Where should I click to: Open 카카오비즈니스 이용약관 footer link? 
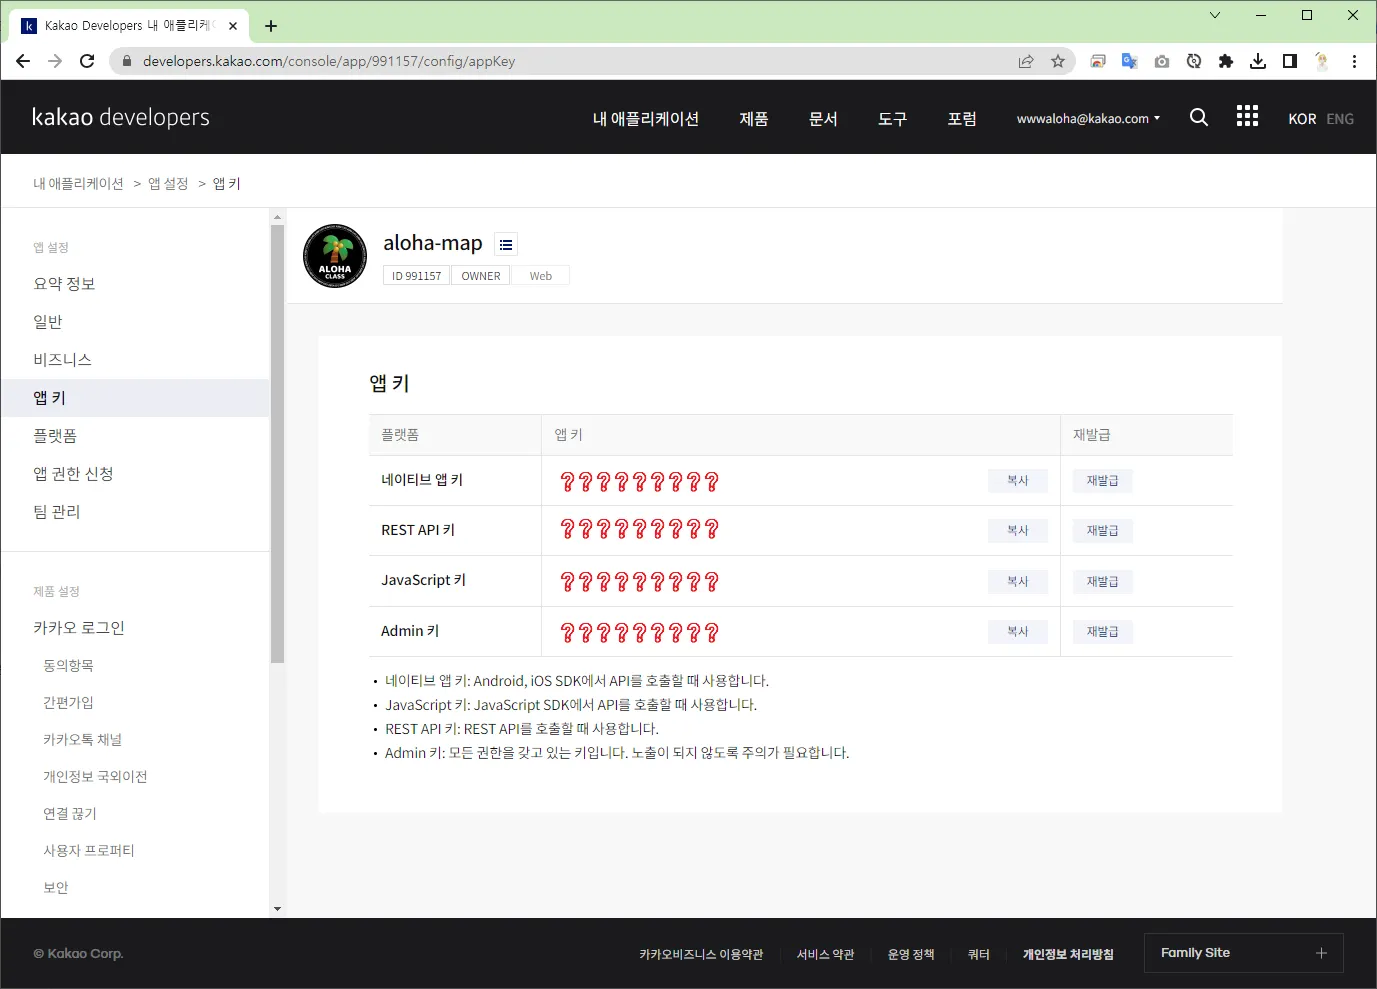pos(701,955)
